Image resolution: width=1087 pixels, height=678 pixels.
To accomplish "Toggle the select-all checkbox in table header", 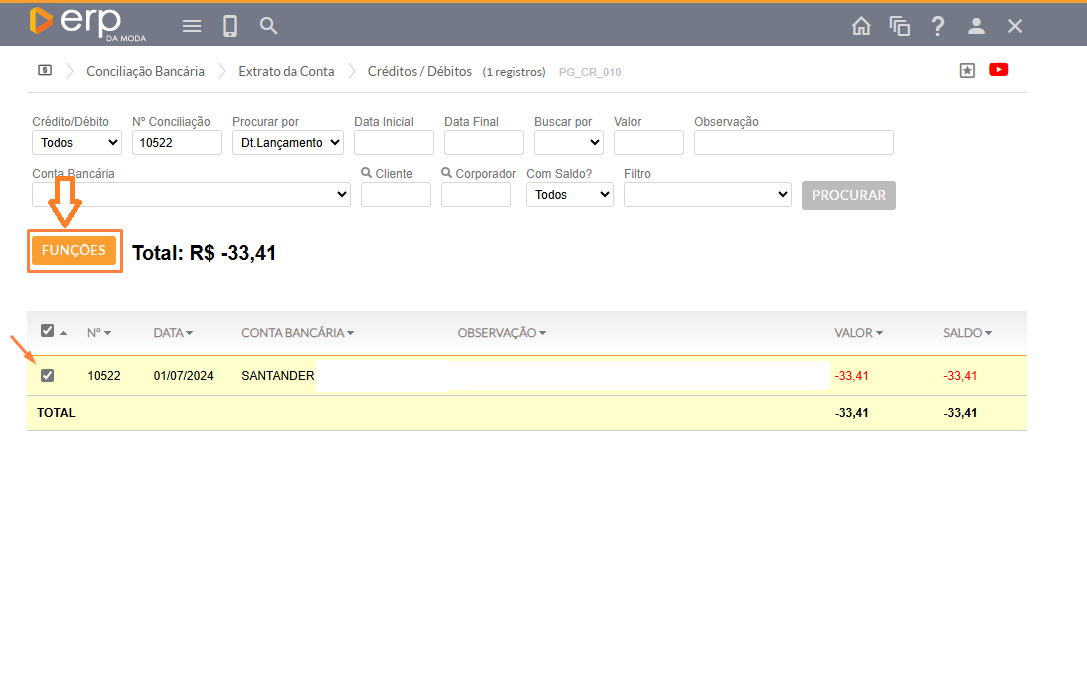I will pyautogui.click(x=47, y=331).
